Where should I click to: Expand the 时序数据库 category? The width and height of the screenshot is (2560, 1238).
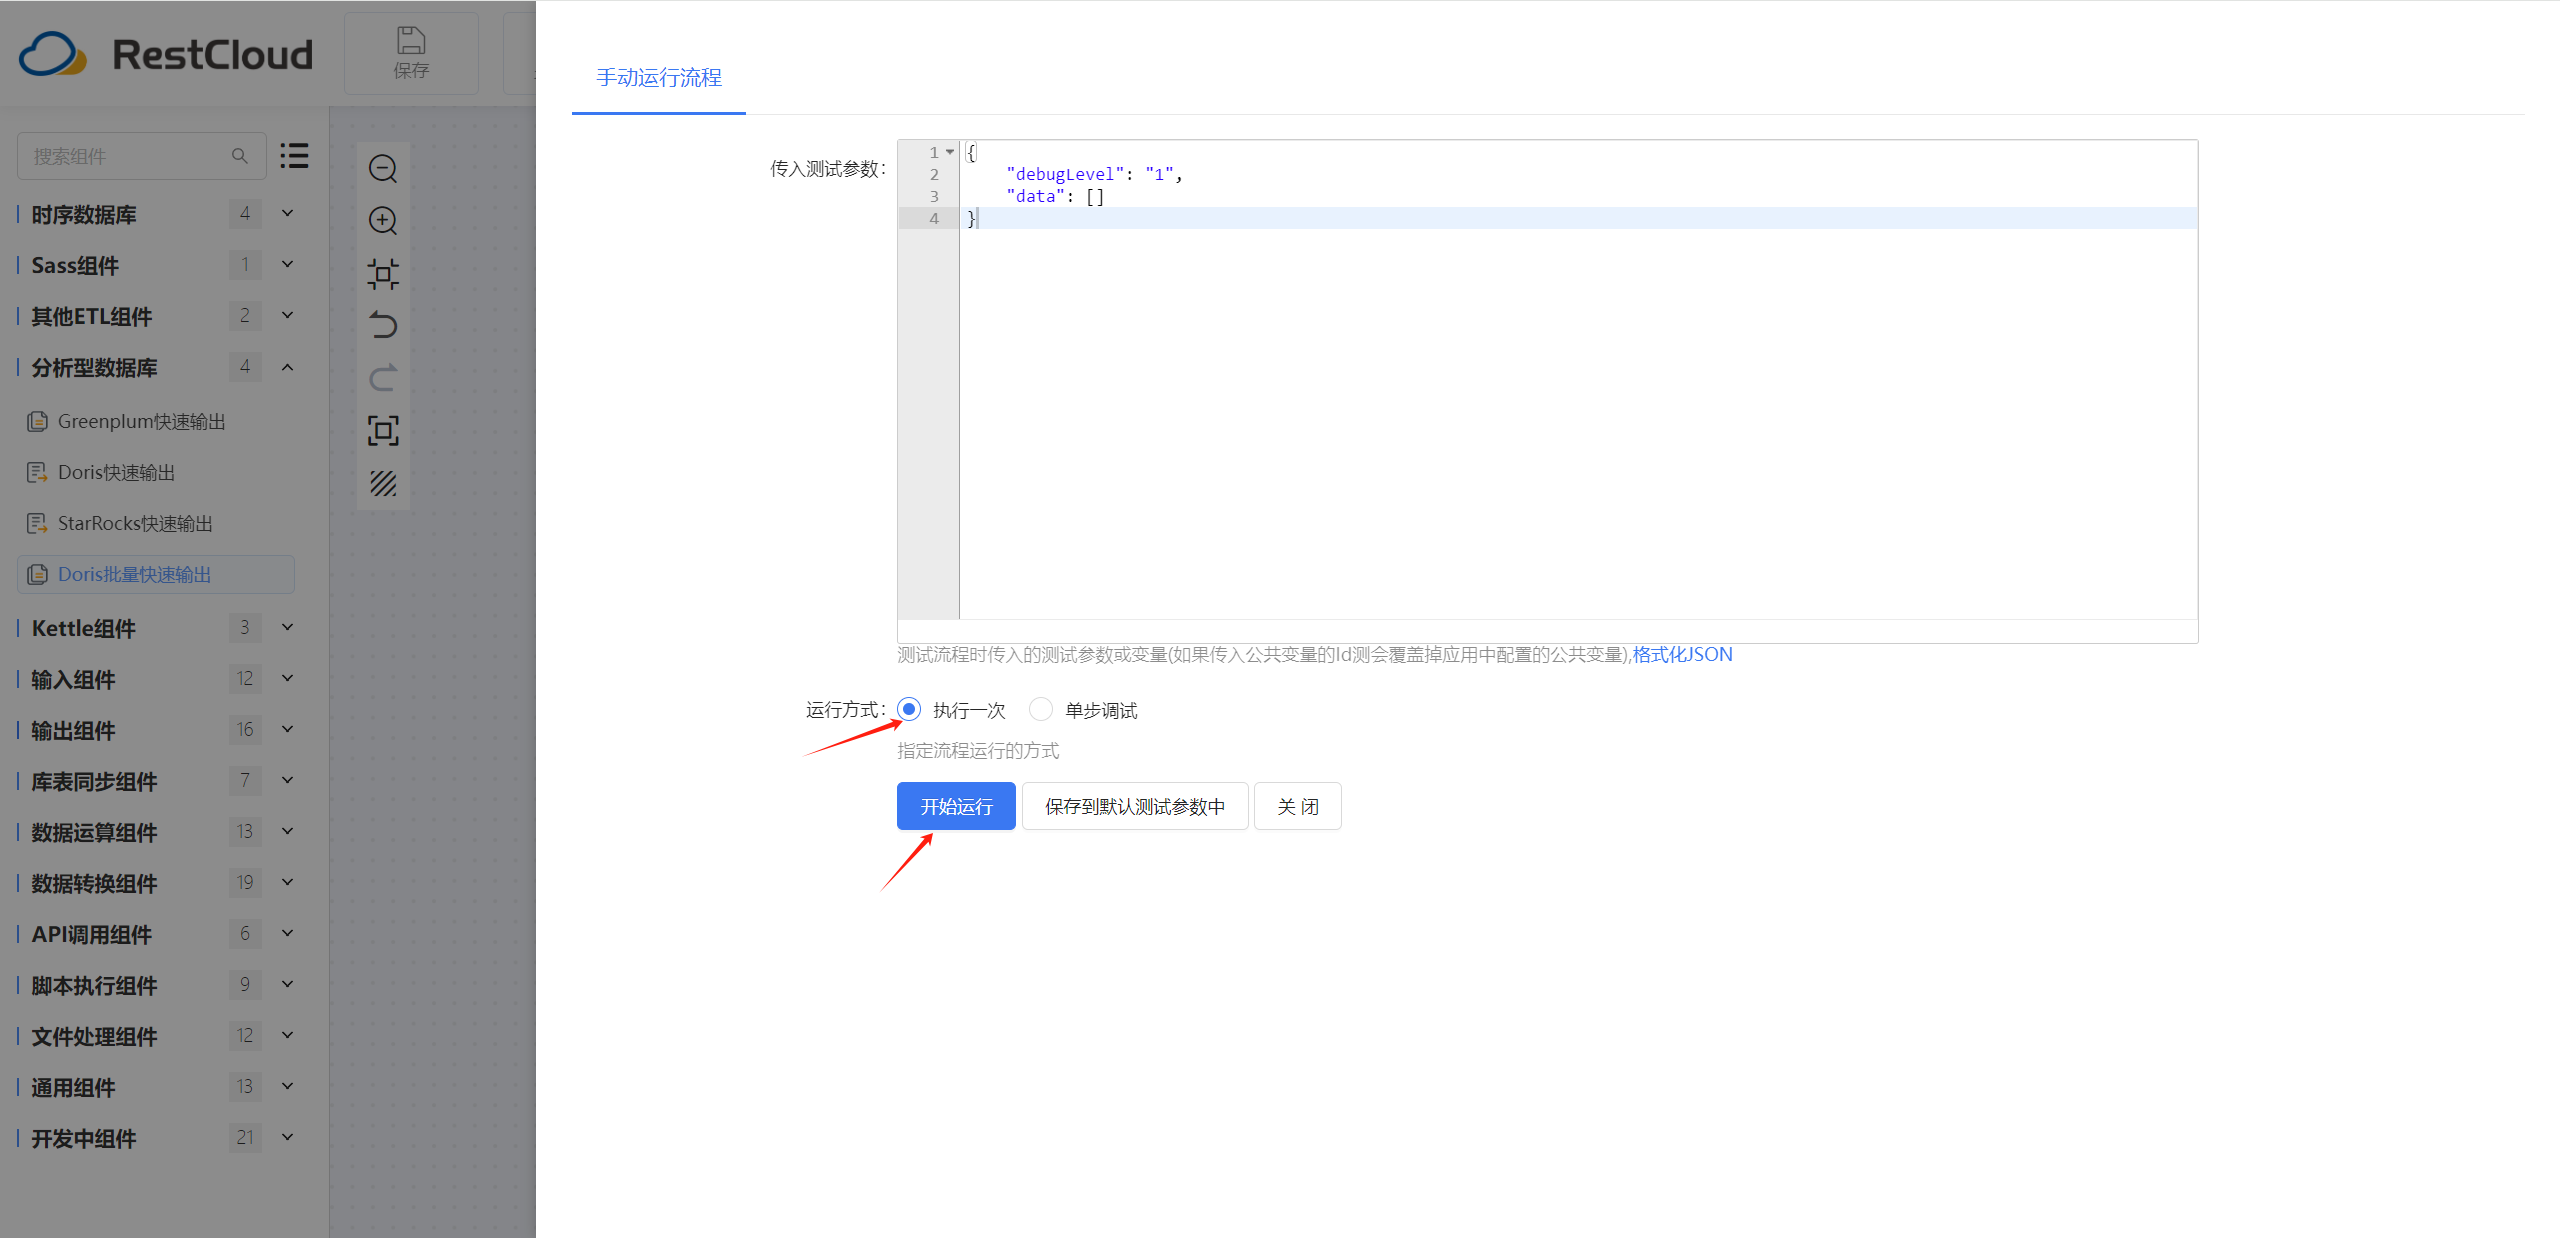[287, 213]
